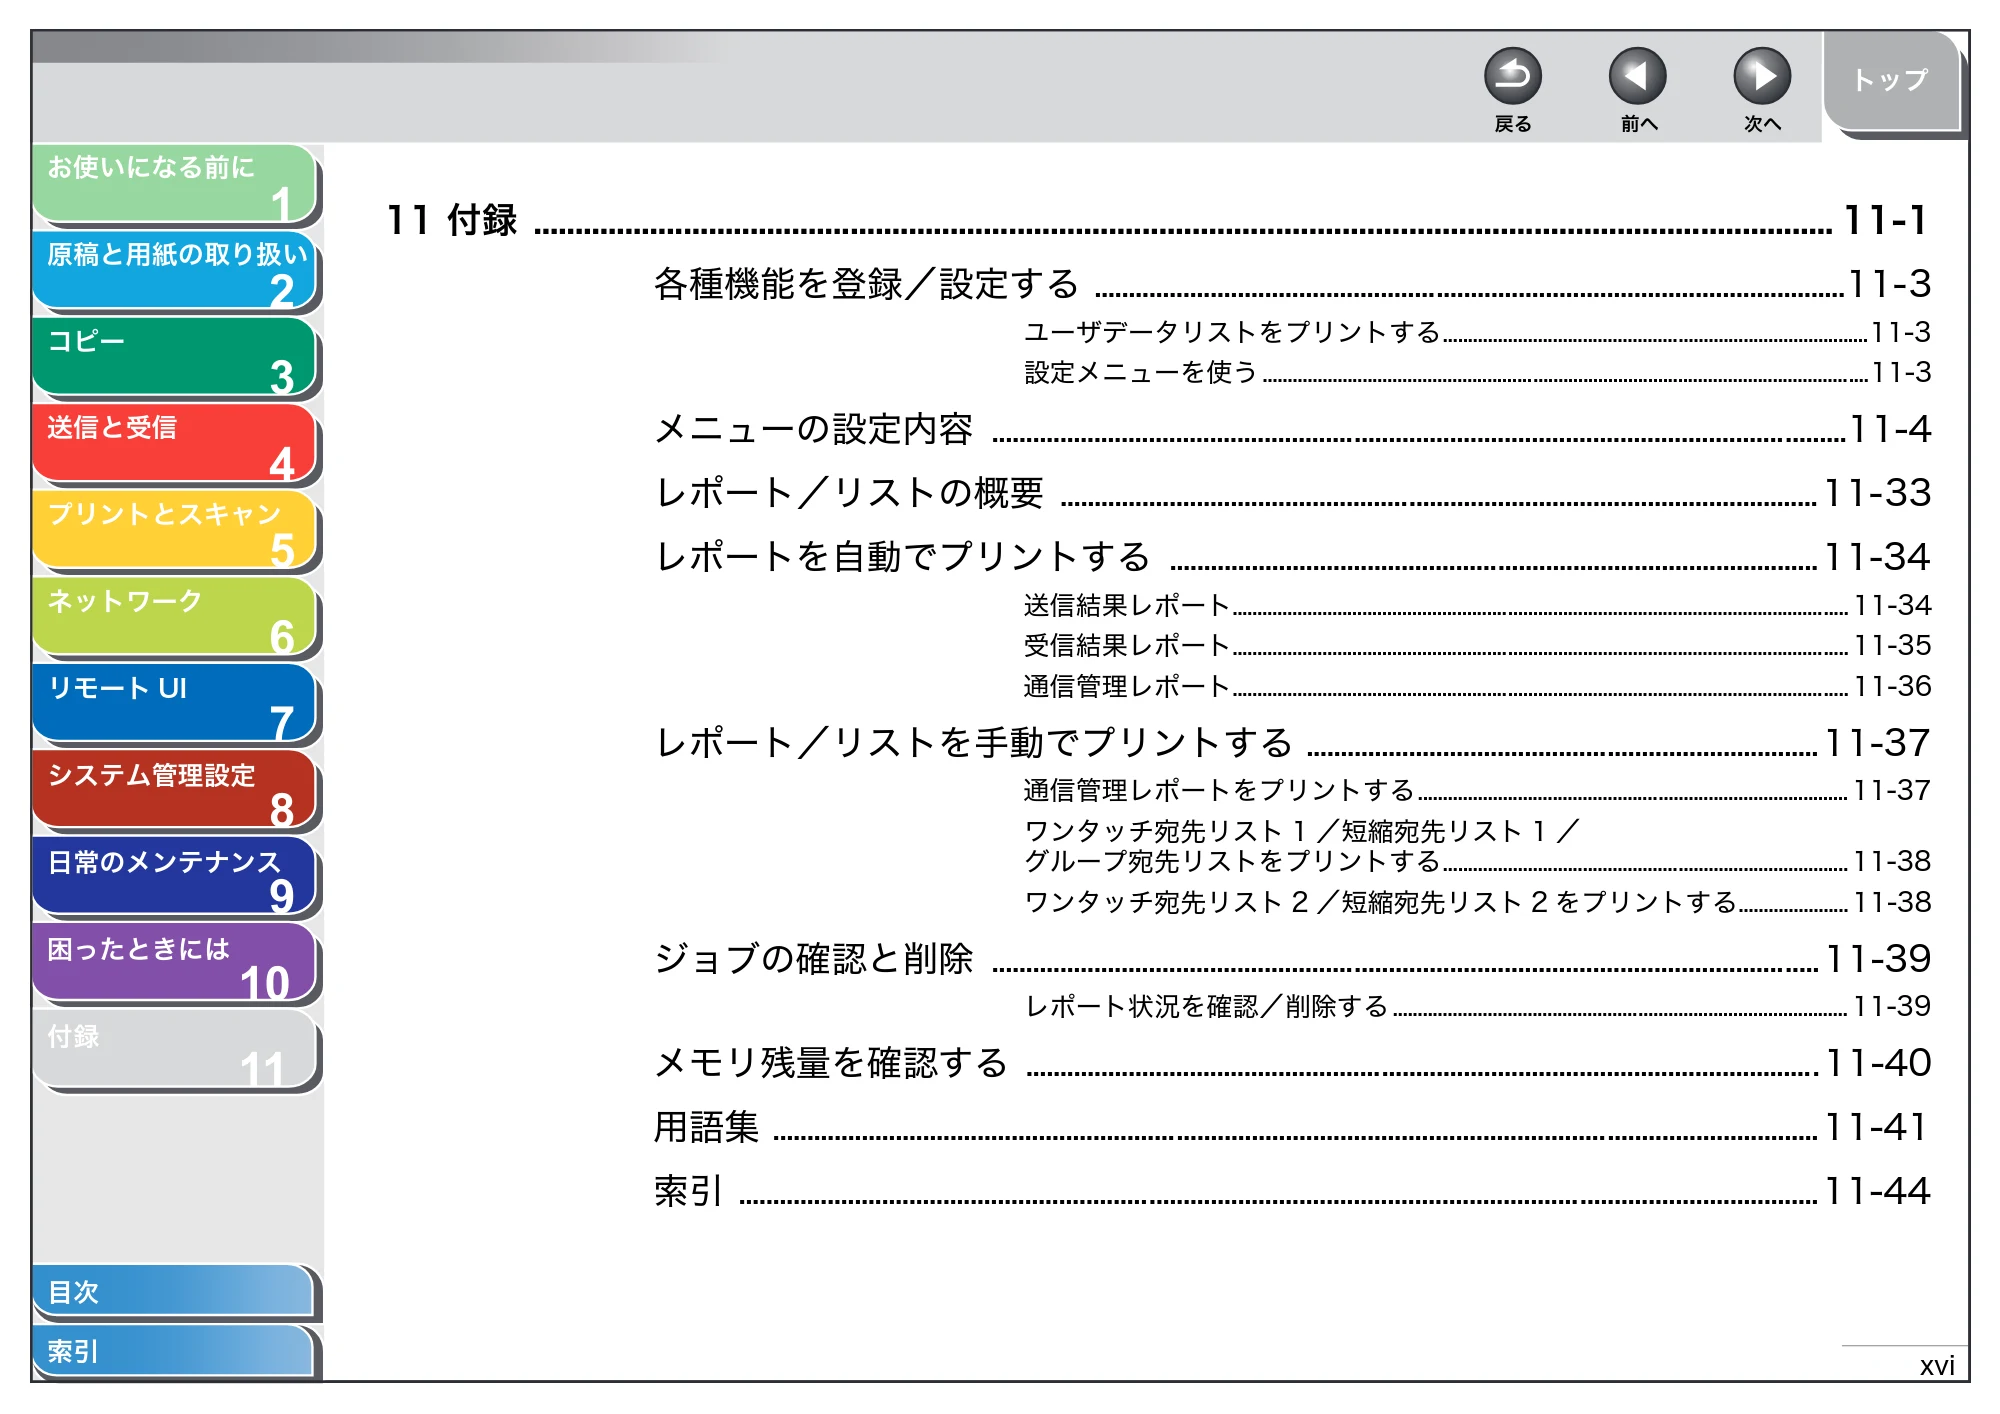Open the 索引 11-44 contents entry
2000x1414 pixels.
[x=1292, y=1191]
